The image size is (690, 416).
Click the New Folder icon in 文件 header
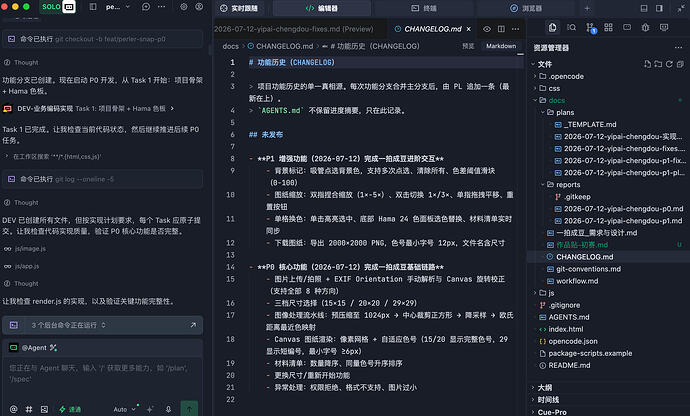tap(658, 64)
